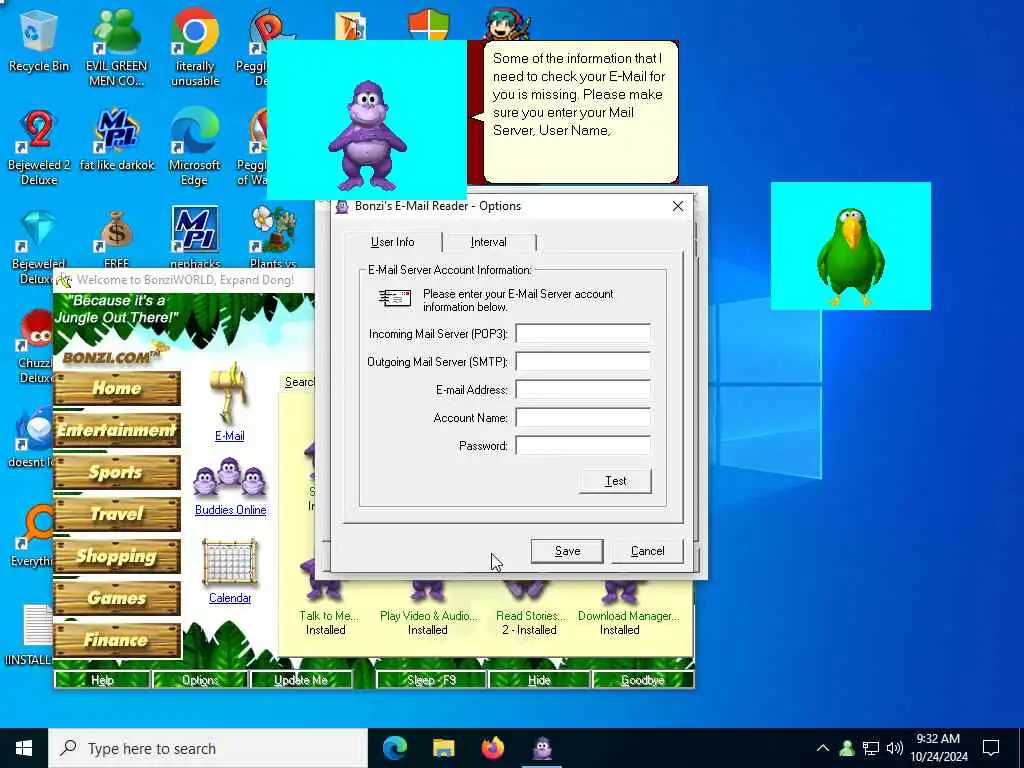The image size is (1024, 768).
Task: Click the Password field
Action: (x=583, y=446)
